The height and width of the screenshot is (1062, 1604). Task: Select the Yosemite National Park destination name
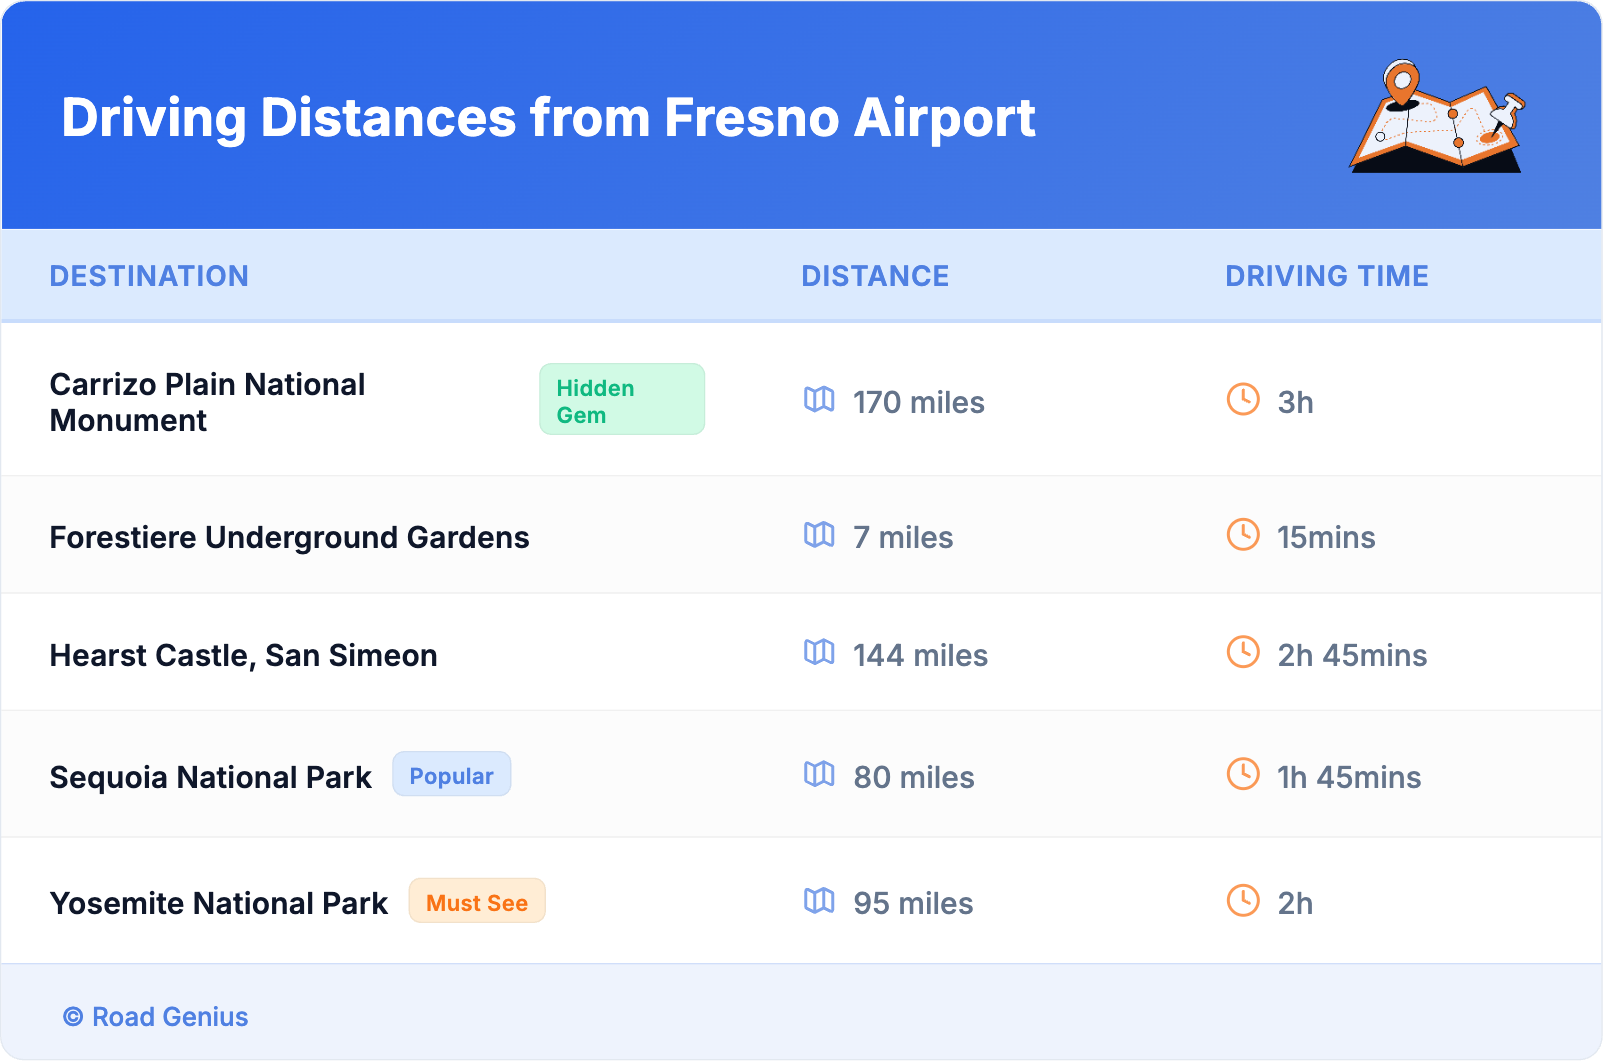click(219, 903)
